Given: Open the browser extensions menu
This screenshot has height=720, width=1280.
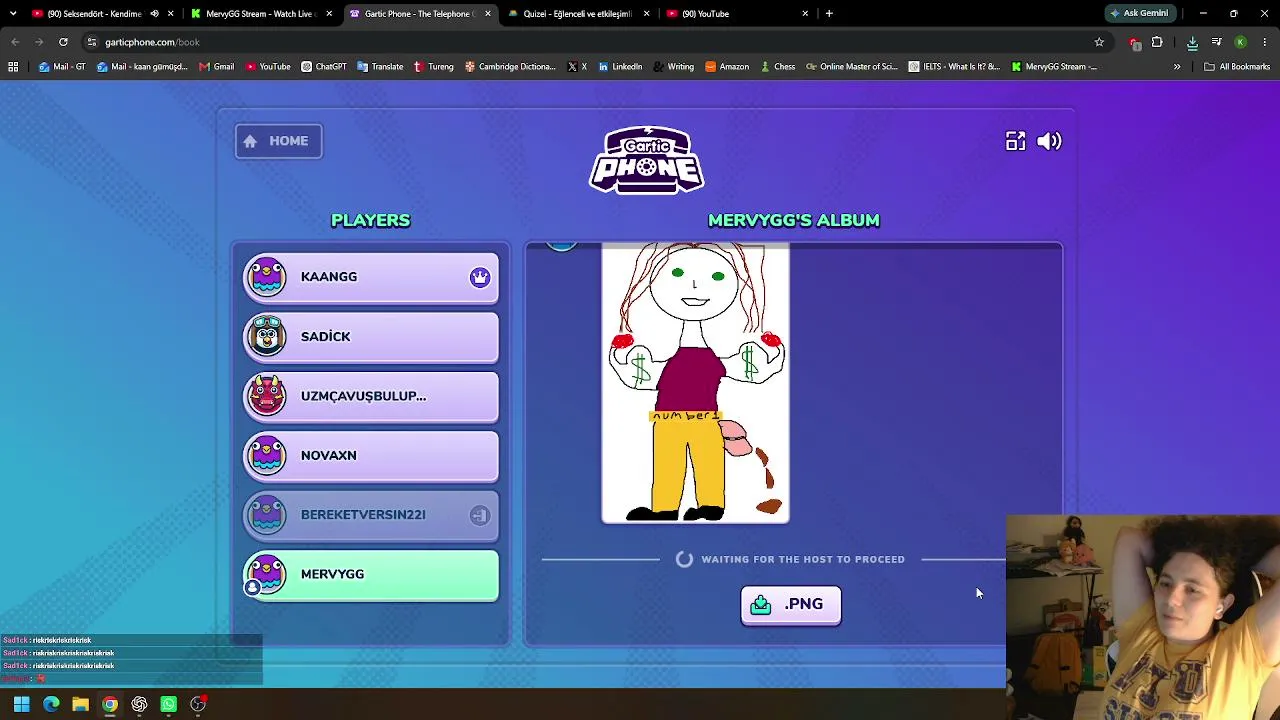Looking at the screenshot, I should pos(1157,42).
